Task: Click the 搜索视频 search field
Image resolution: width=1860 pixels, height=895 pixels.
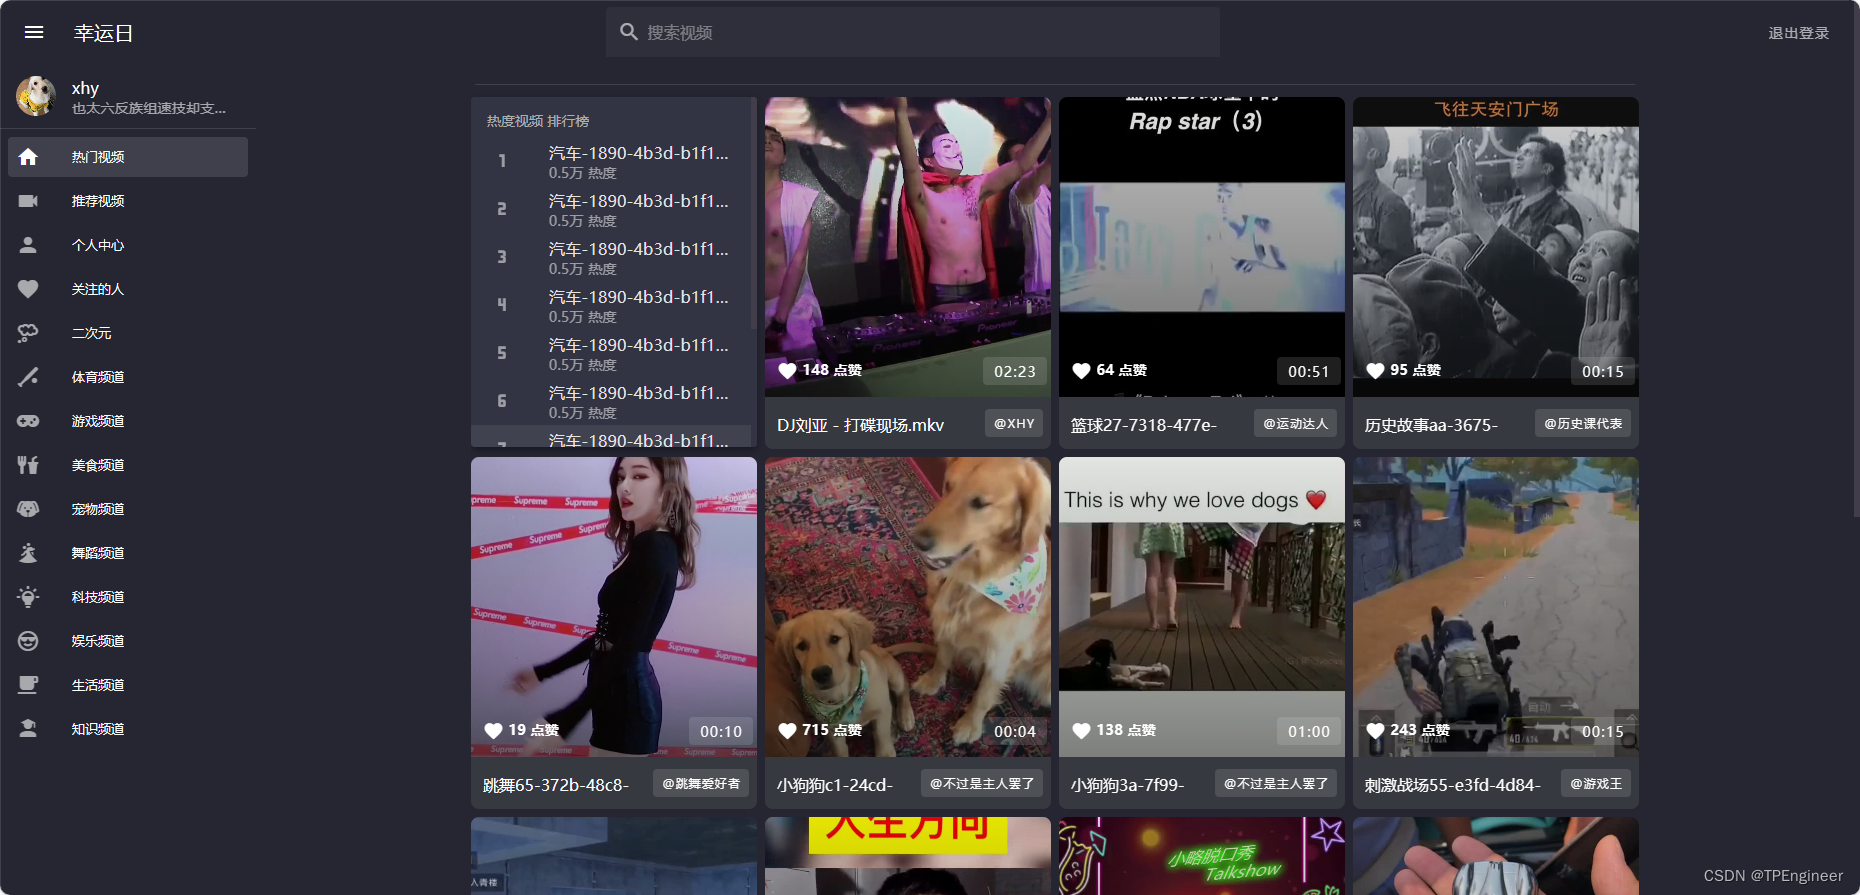Action: pyautogui.click(x=913, y=32)
